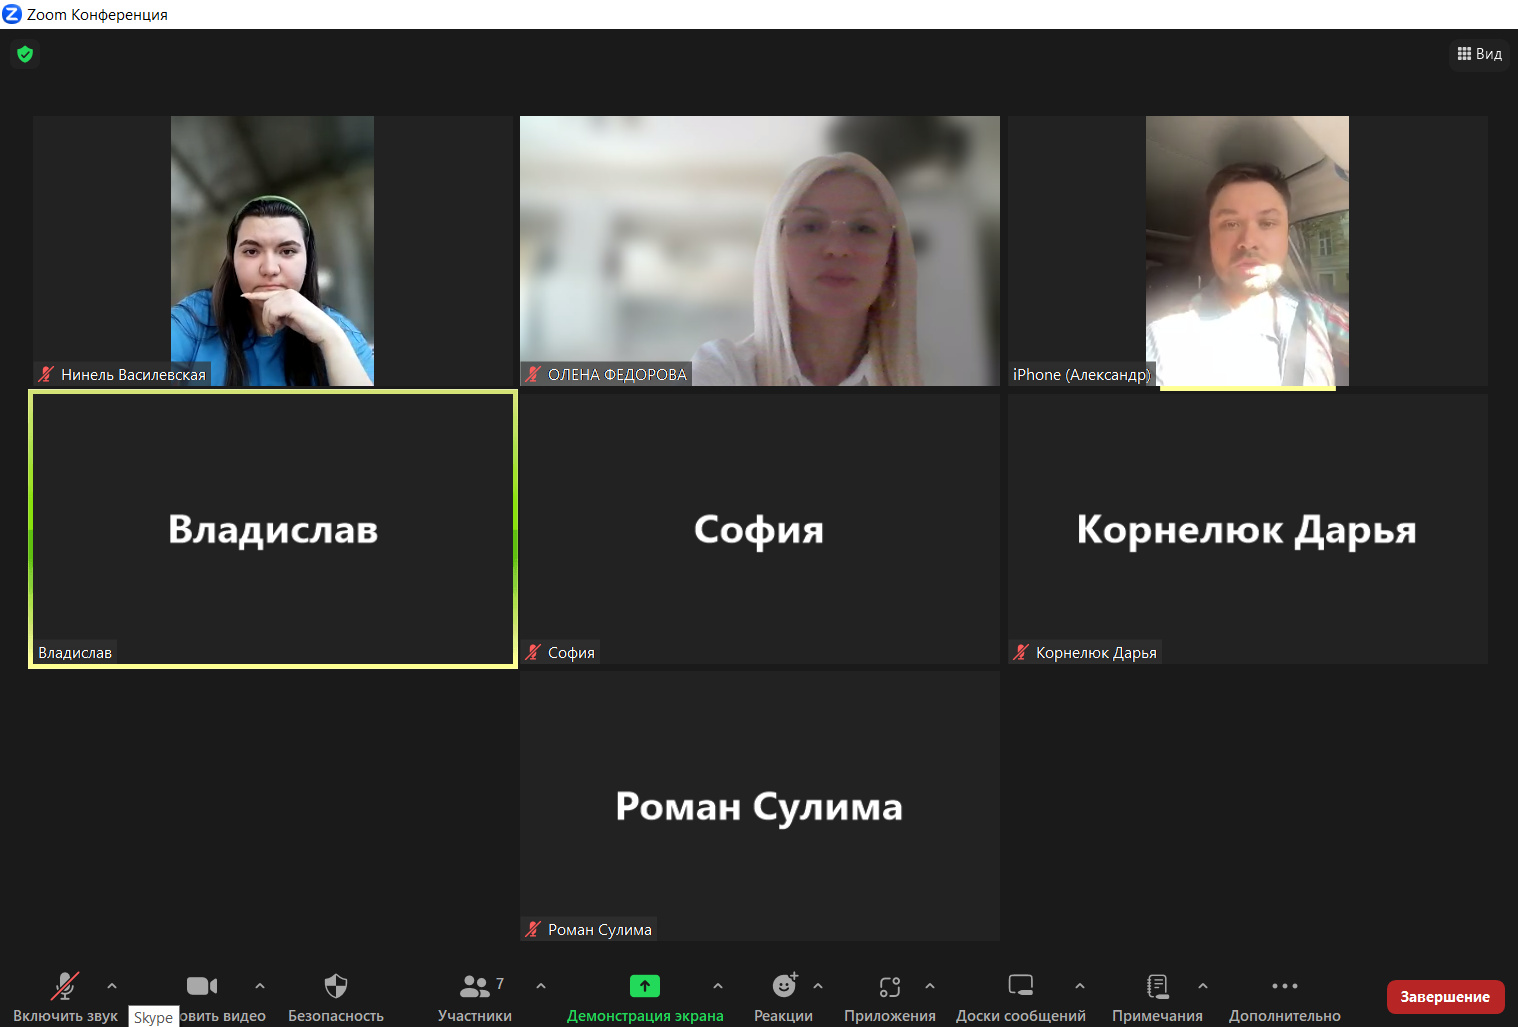Image resolution: width=1518 pixels, height=1027 pixels.
Task: Expand Приложения options arrow
Action: click(930, 986)
